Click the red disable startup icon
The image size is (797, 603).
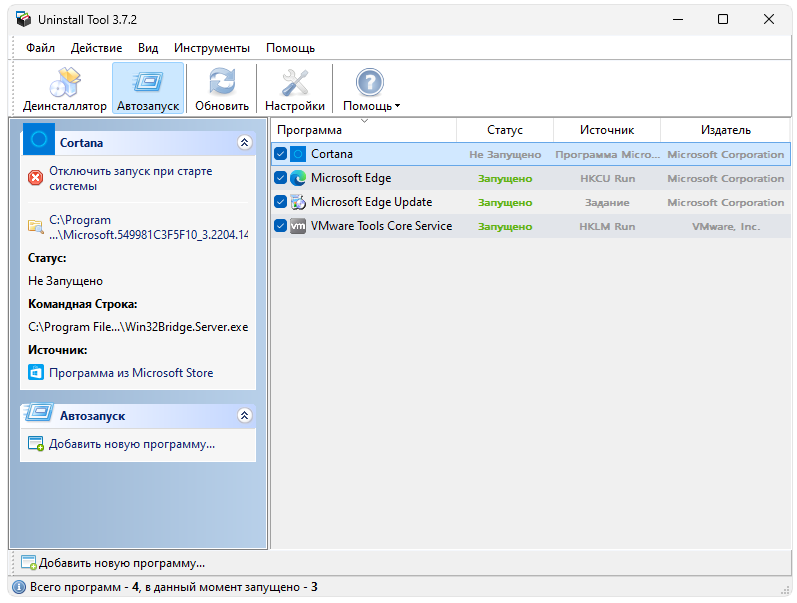tap(35, 178)
